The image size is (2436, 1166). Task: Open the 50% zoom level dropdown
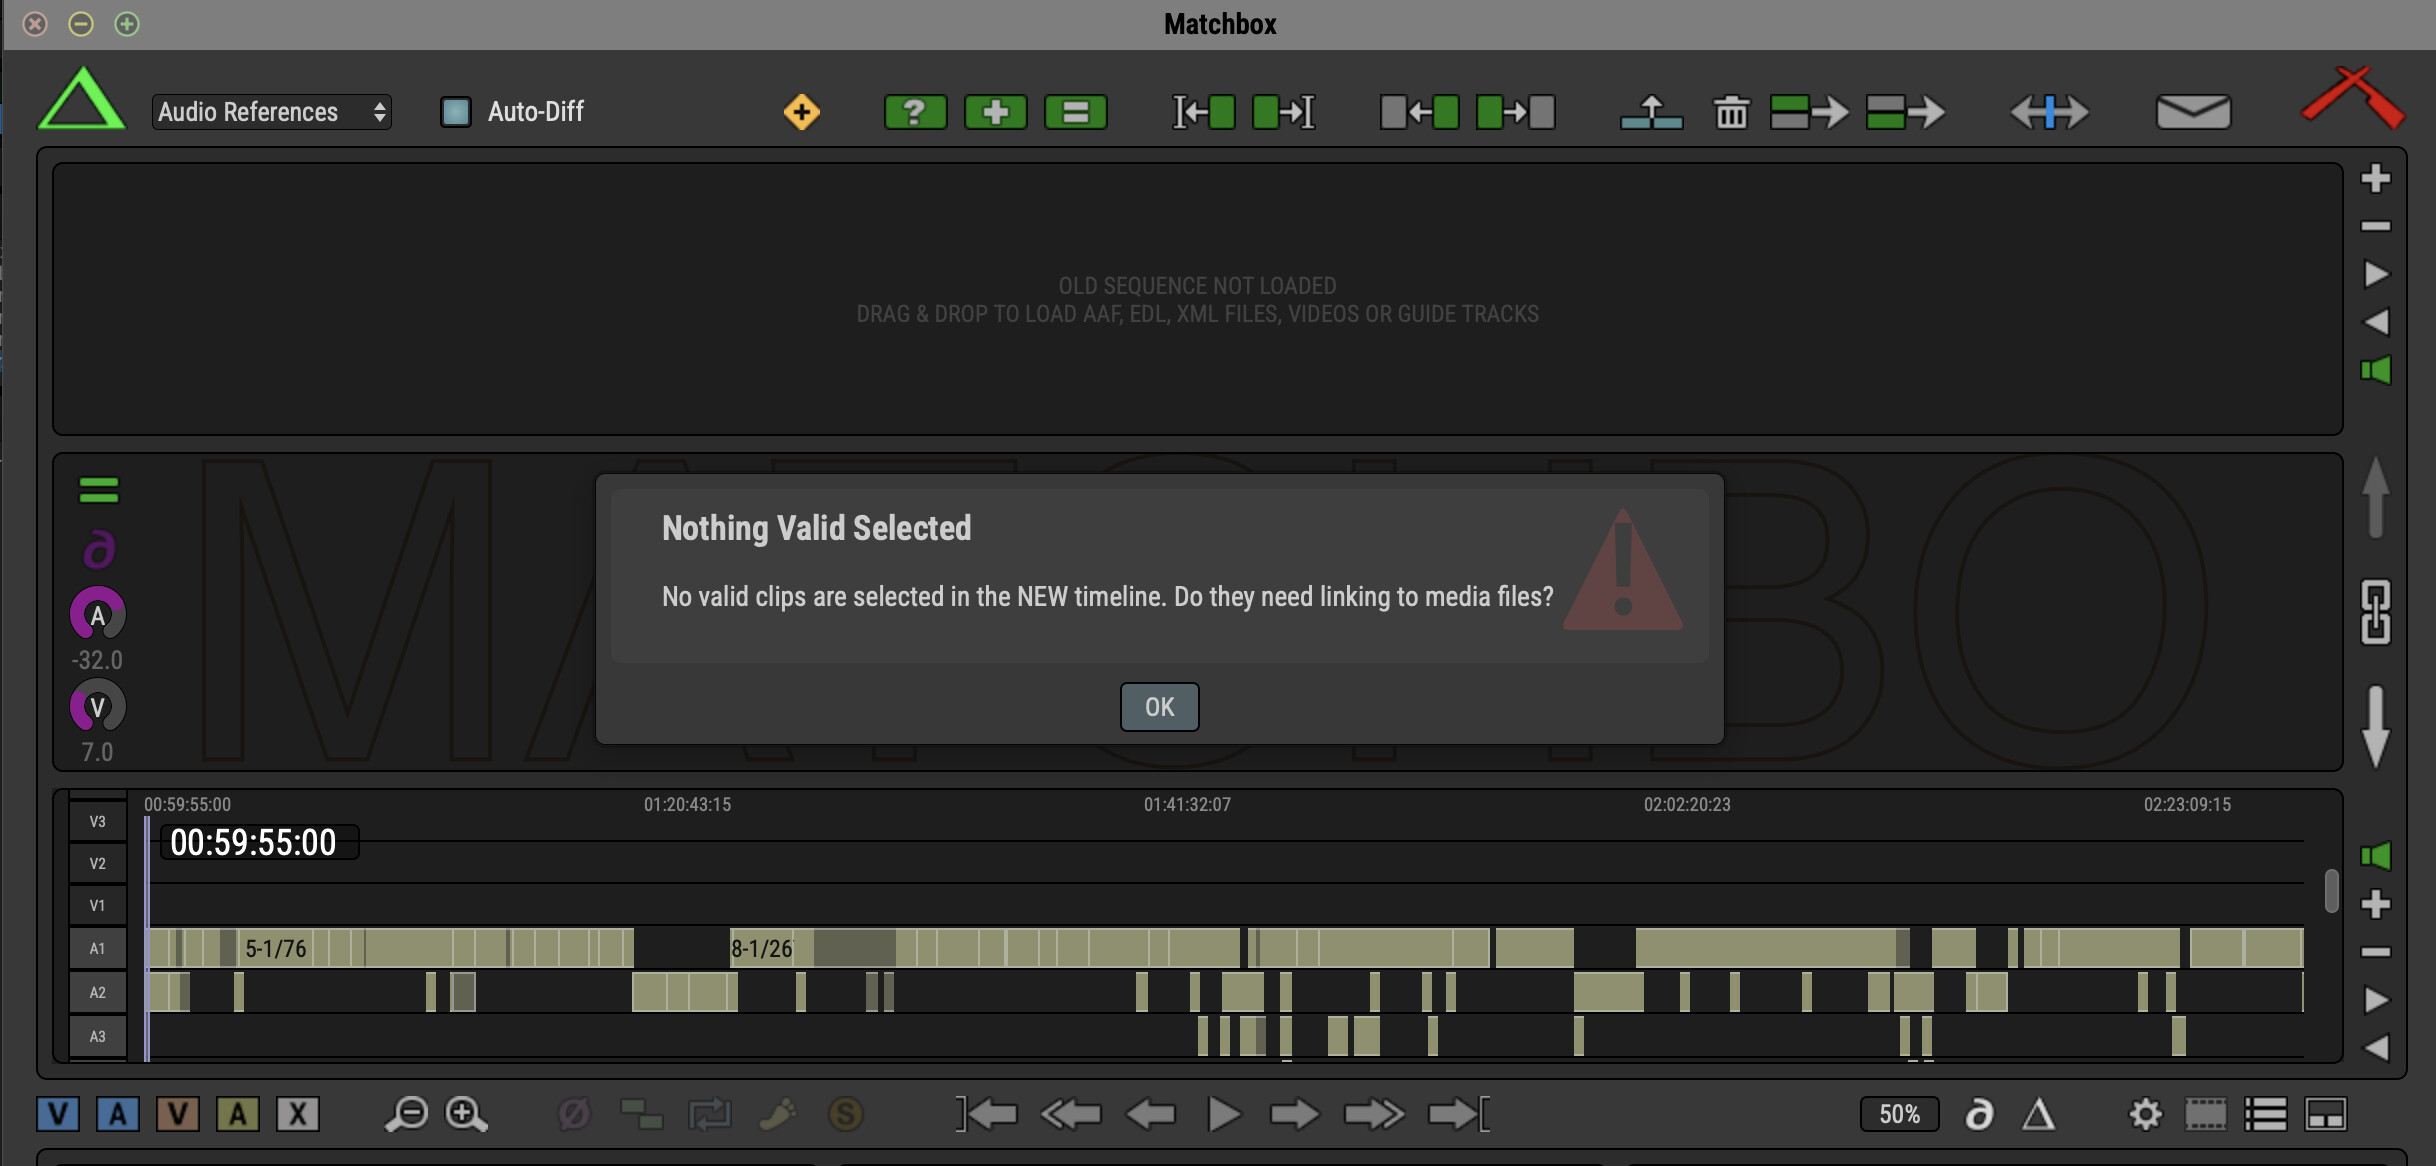click(1898, 1114)
